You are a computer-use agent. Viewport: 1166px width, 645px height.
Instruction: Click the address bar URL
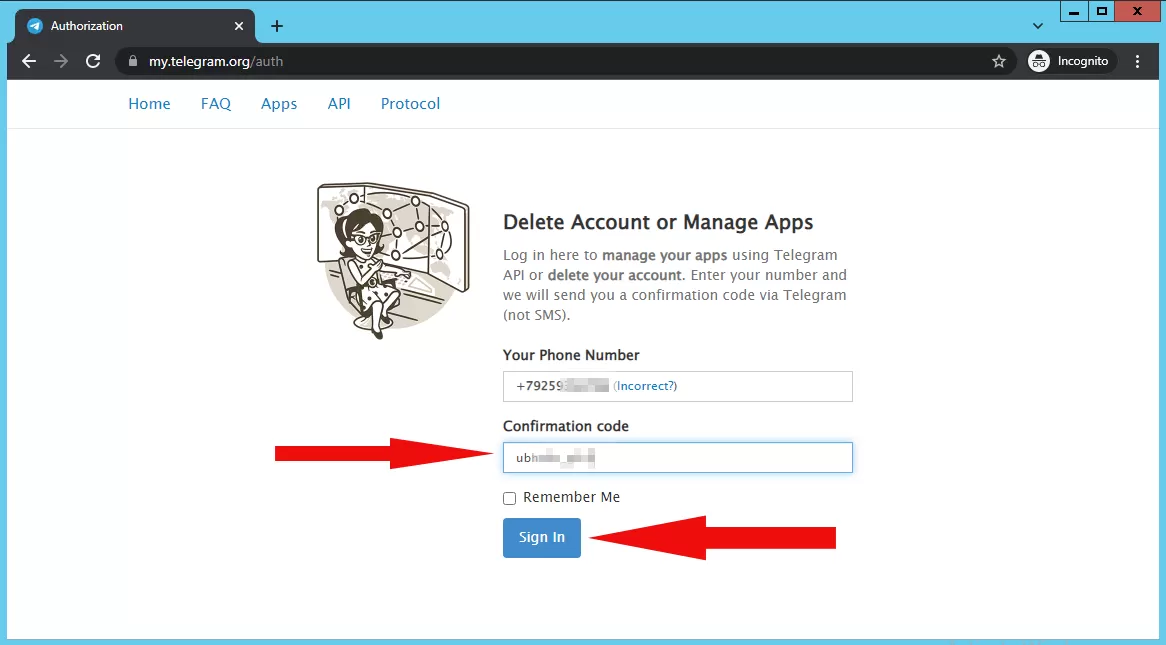click(216, 61)
